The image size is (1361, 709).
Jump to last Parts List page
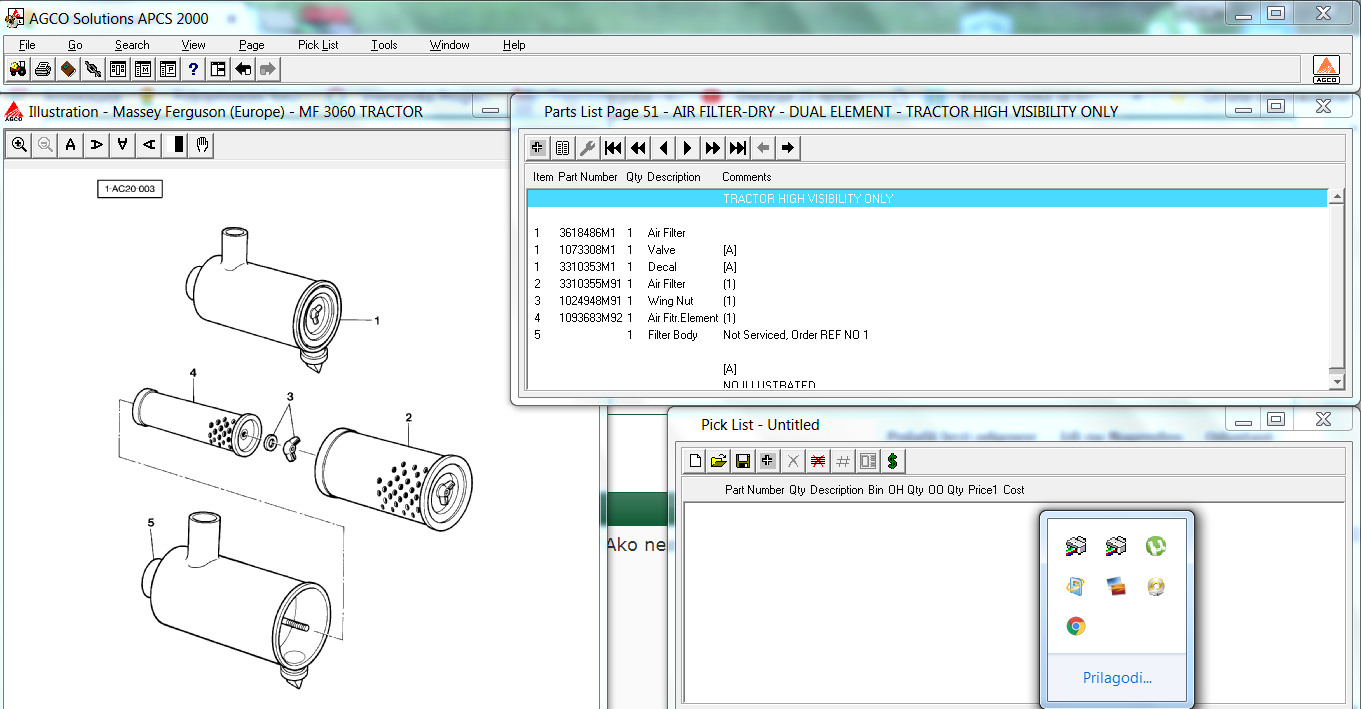pos(738,148)
